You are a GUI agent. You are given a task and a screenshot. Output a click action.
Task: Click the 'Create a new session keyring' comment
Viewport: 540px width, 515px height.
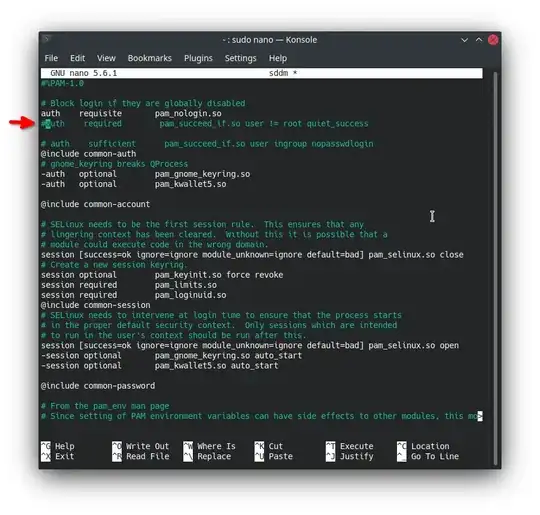(x=115, y=265)
